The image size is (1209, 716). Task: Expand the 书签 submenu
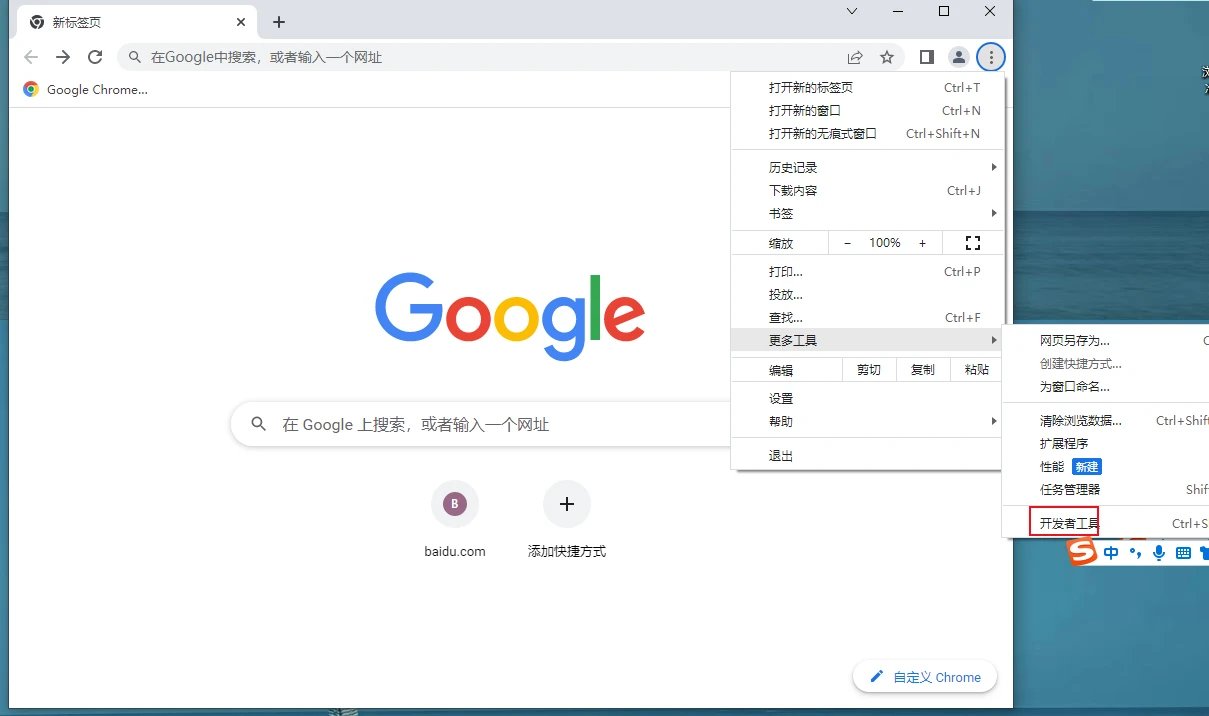[x=867, y=214]
